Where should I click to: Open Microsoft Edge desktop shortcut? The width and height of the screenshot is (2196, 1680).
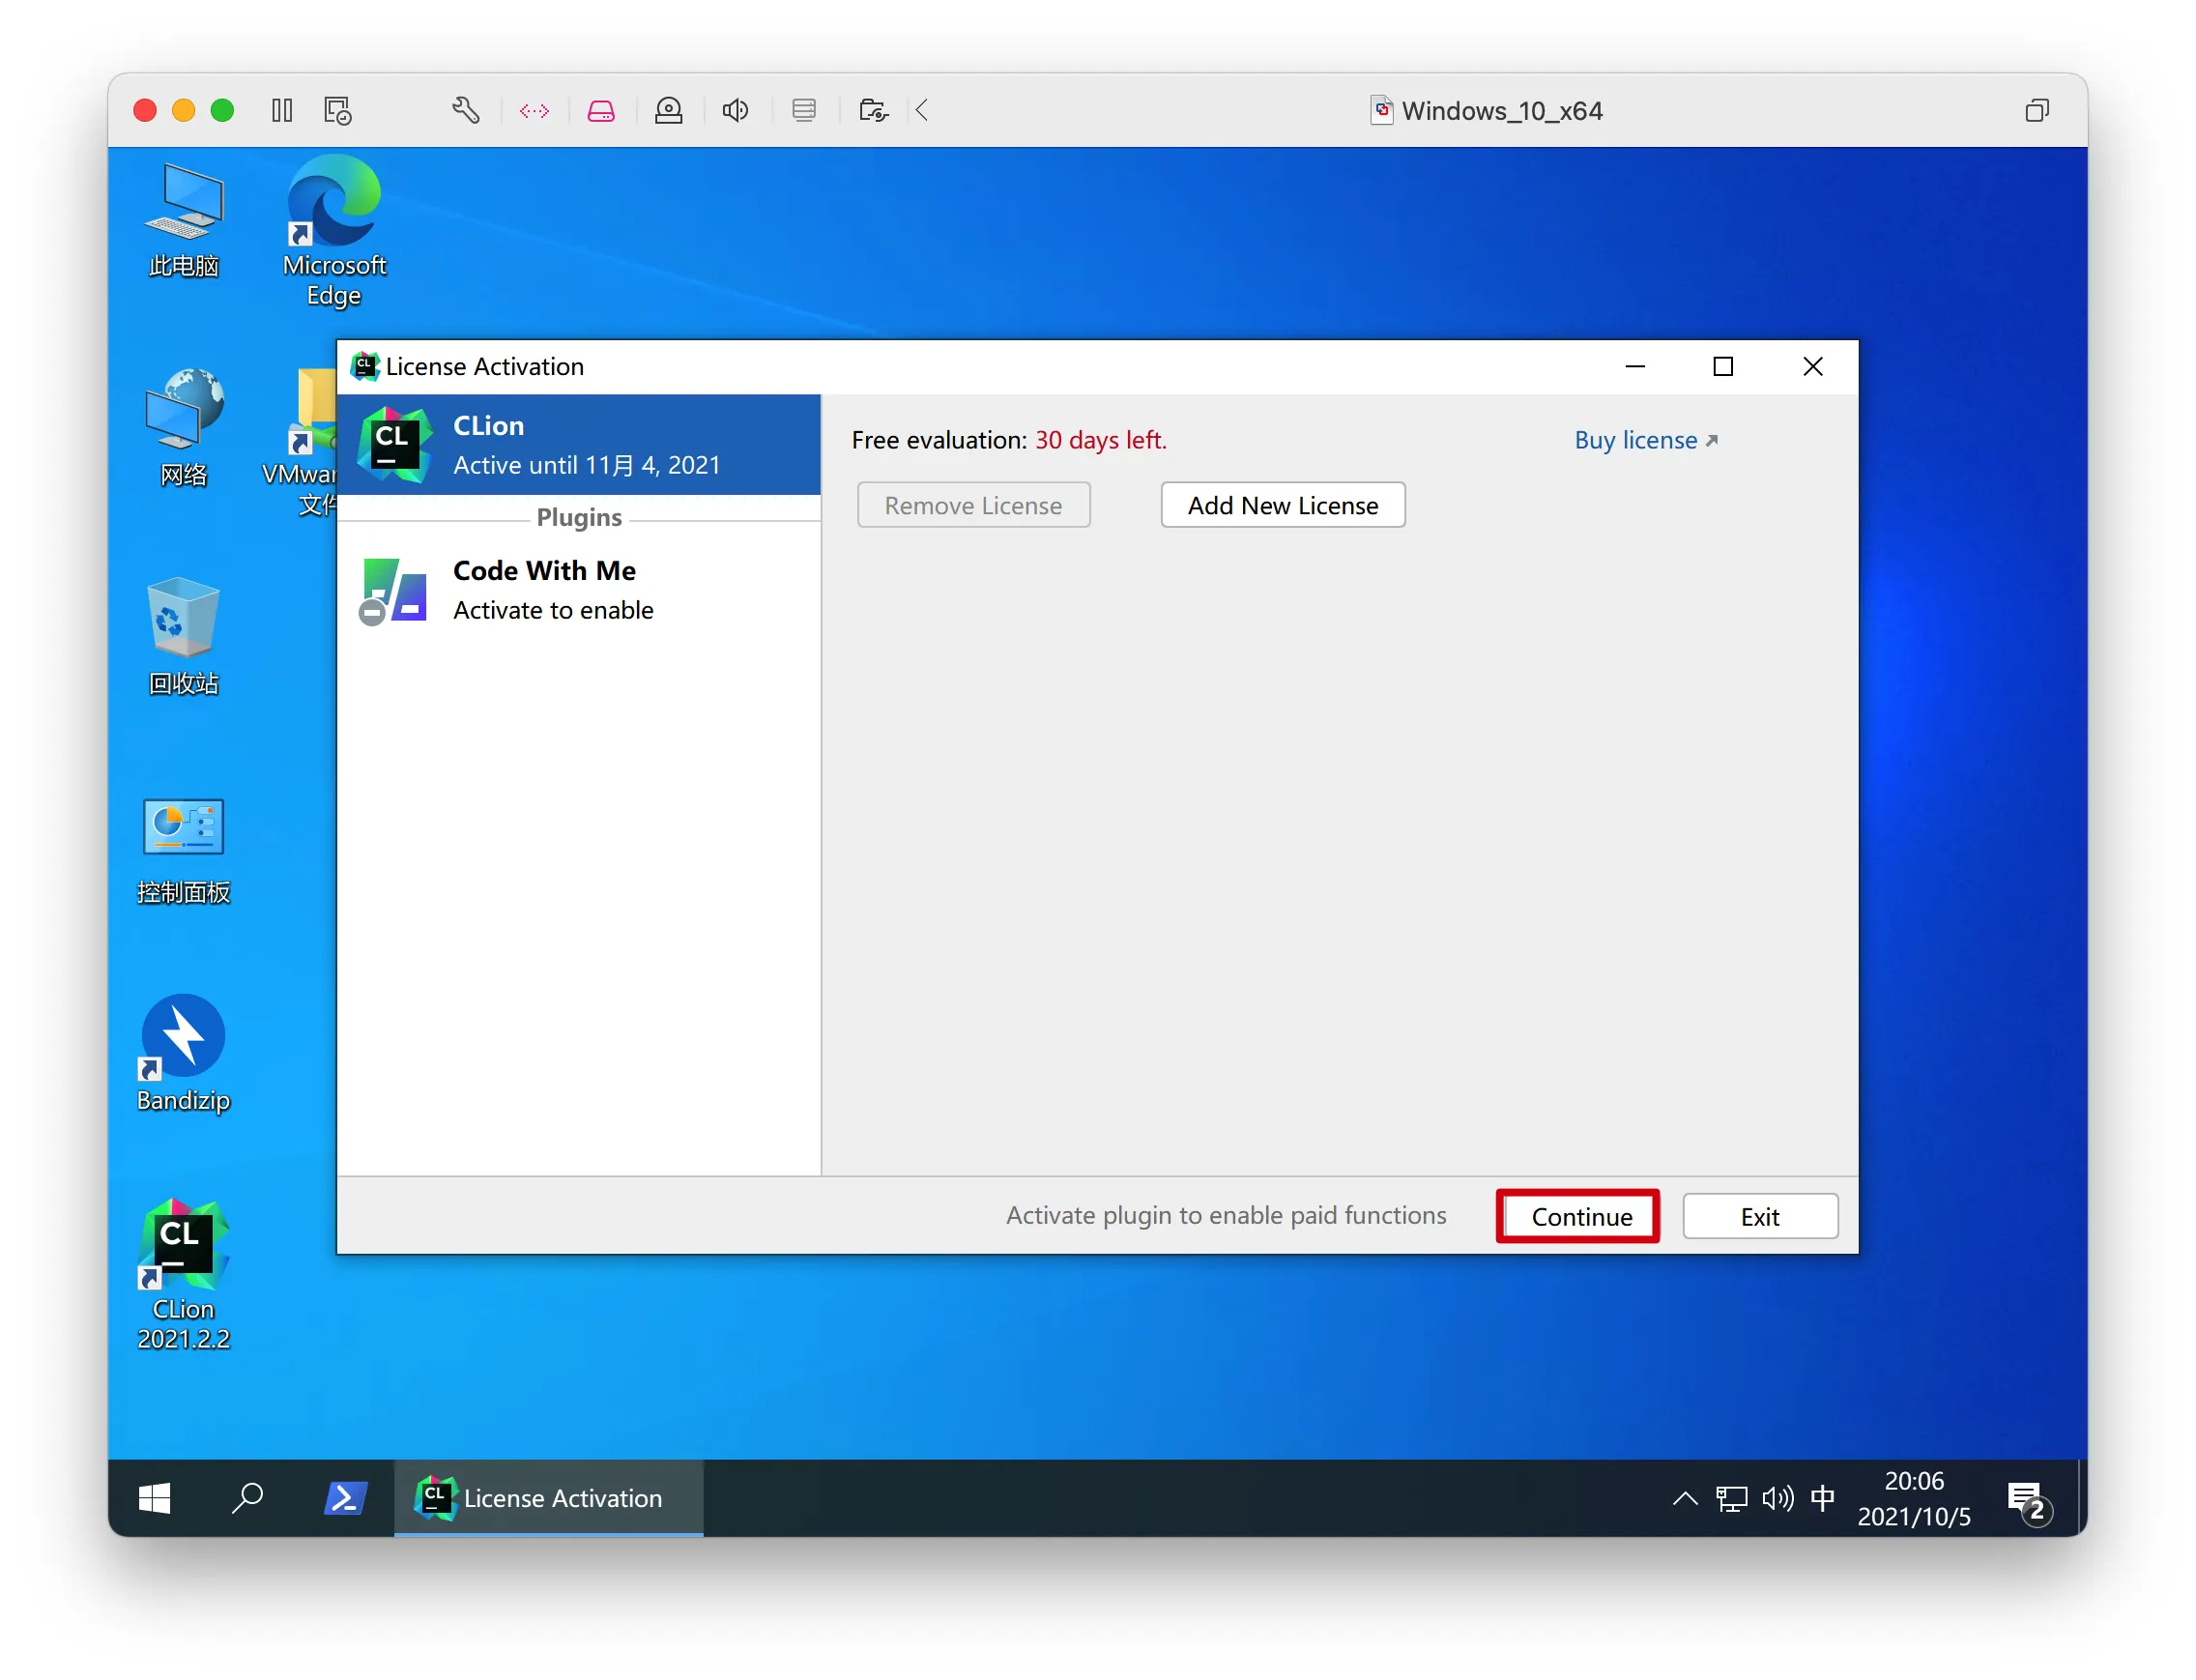[x=333, y=230]
